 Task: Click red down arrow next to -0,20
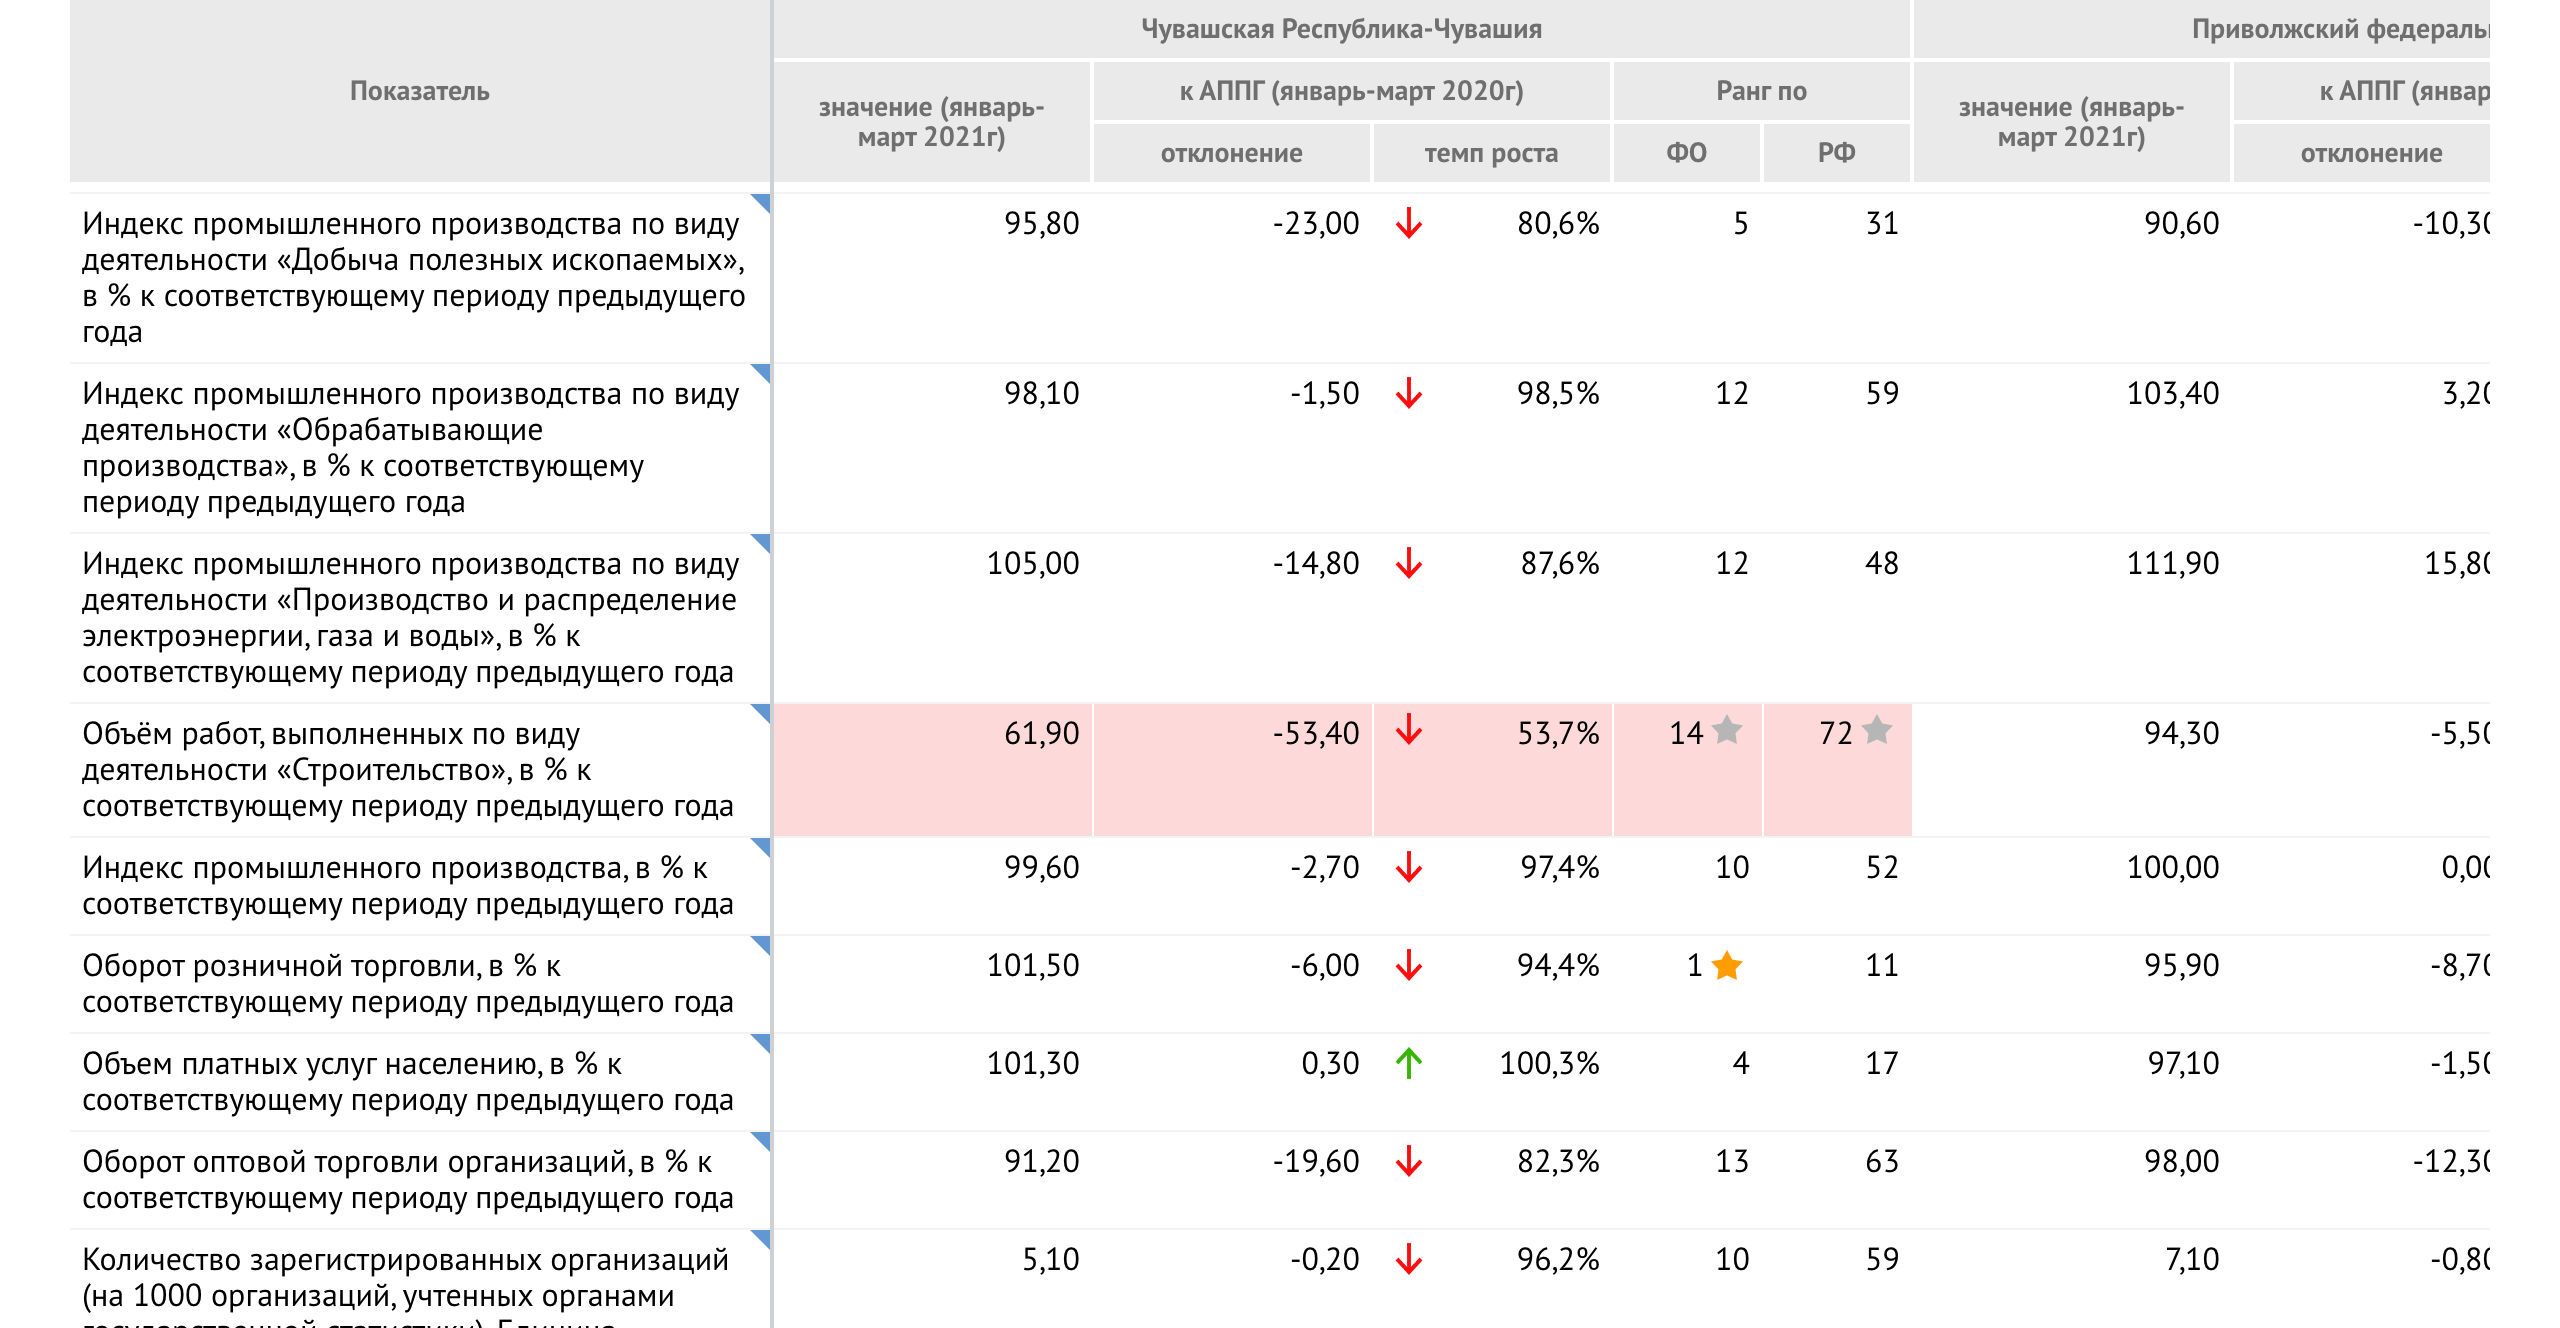(x=1409, y=1259)
